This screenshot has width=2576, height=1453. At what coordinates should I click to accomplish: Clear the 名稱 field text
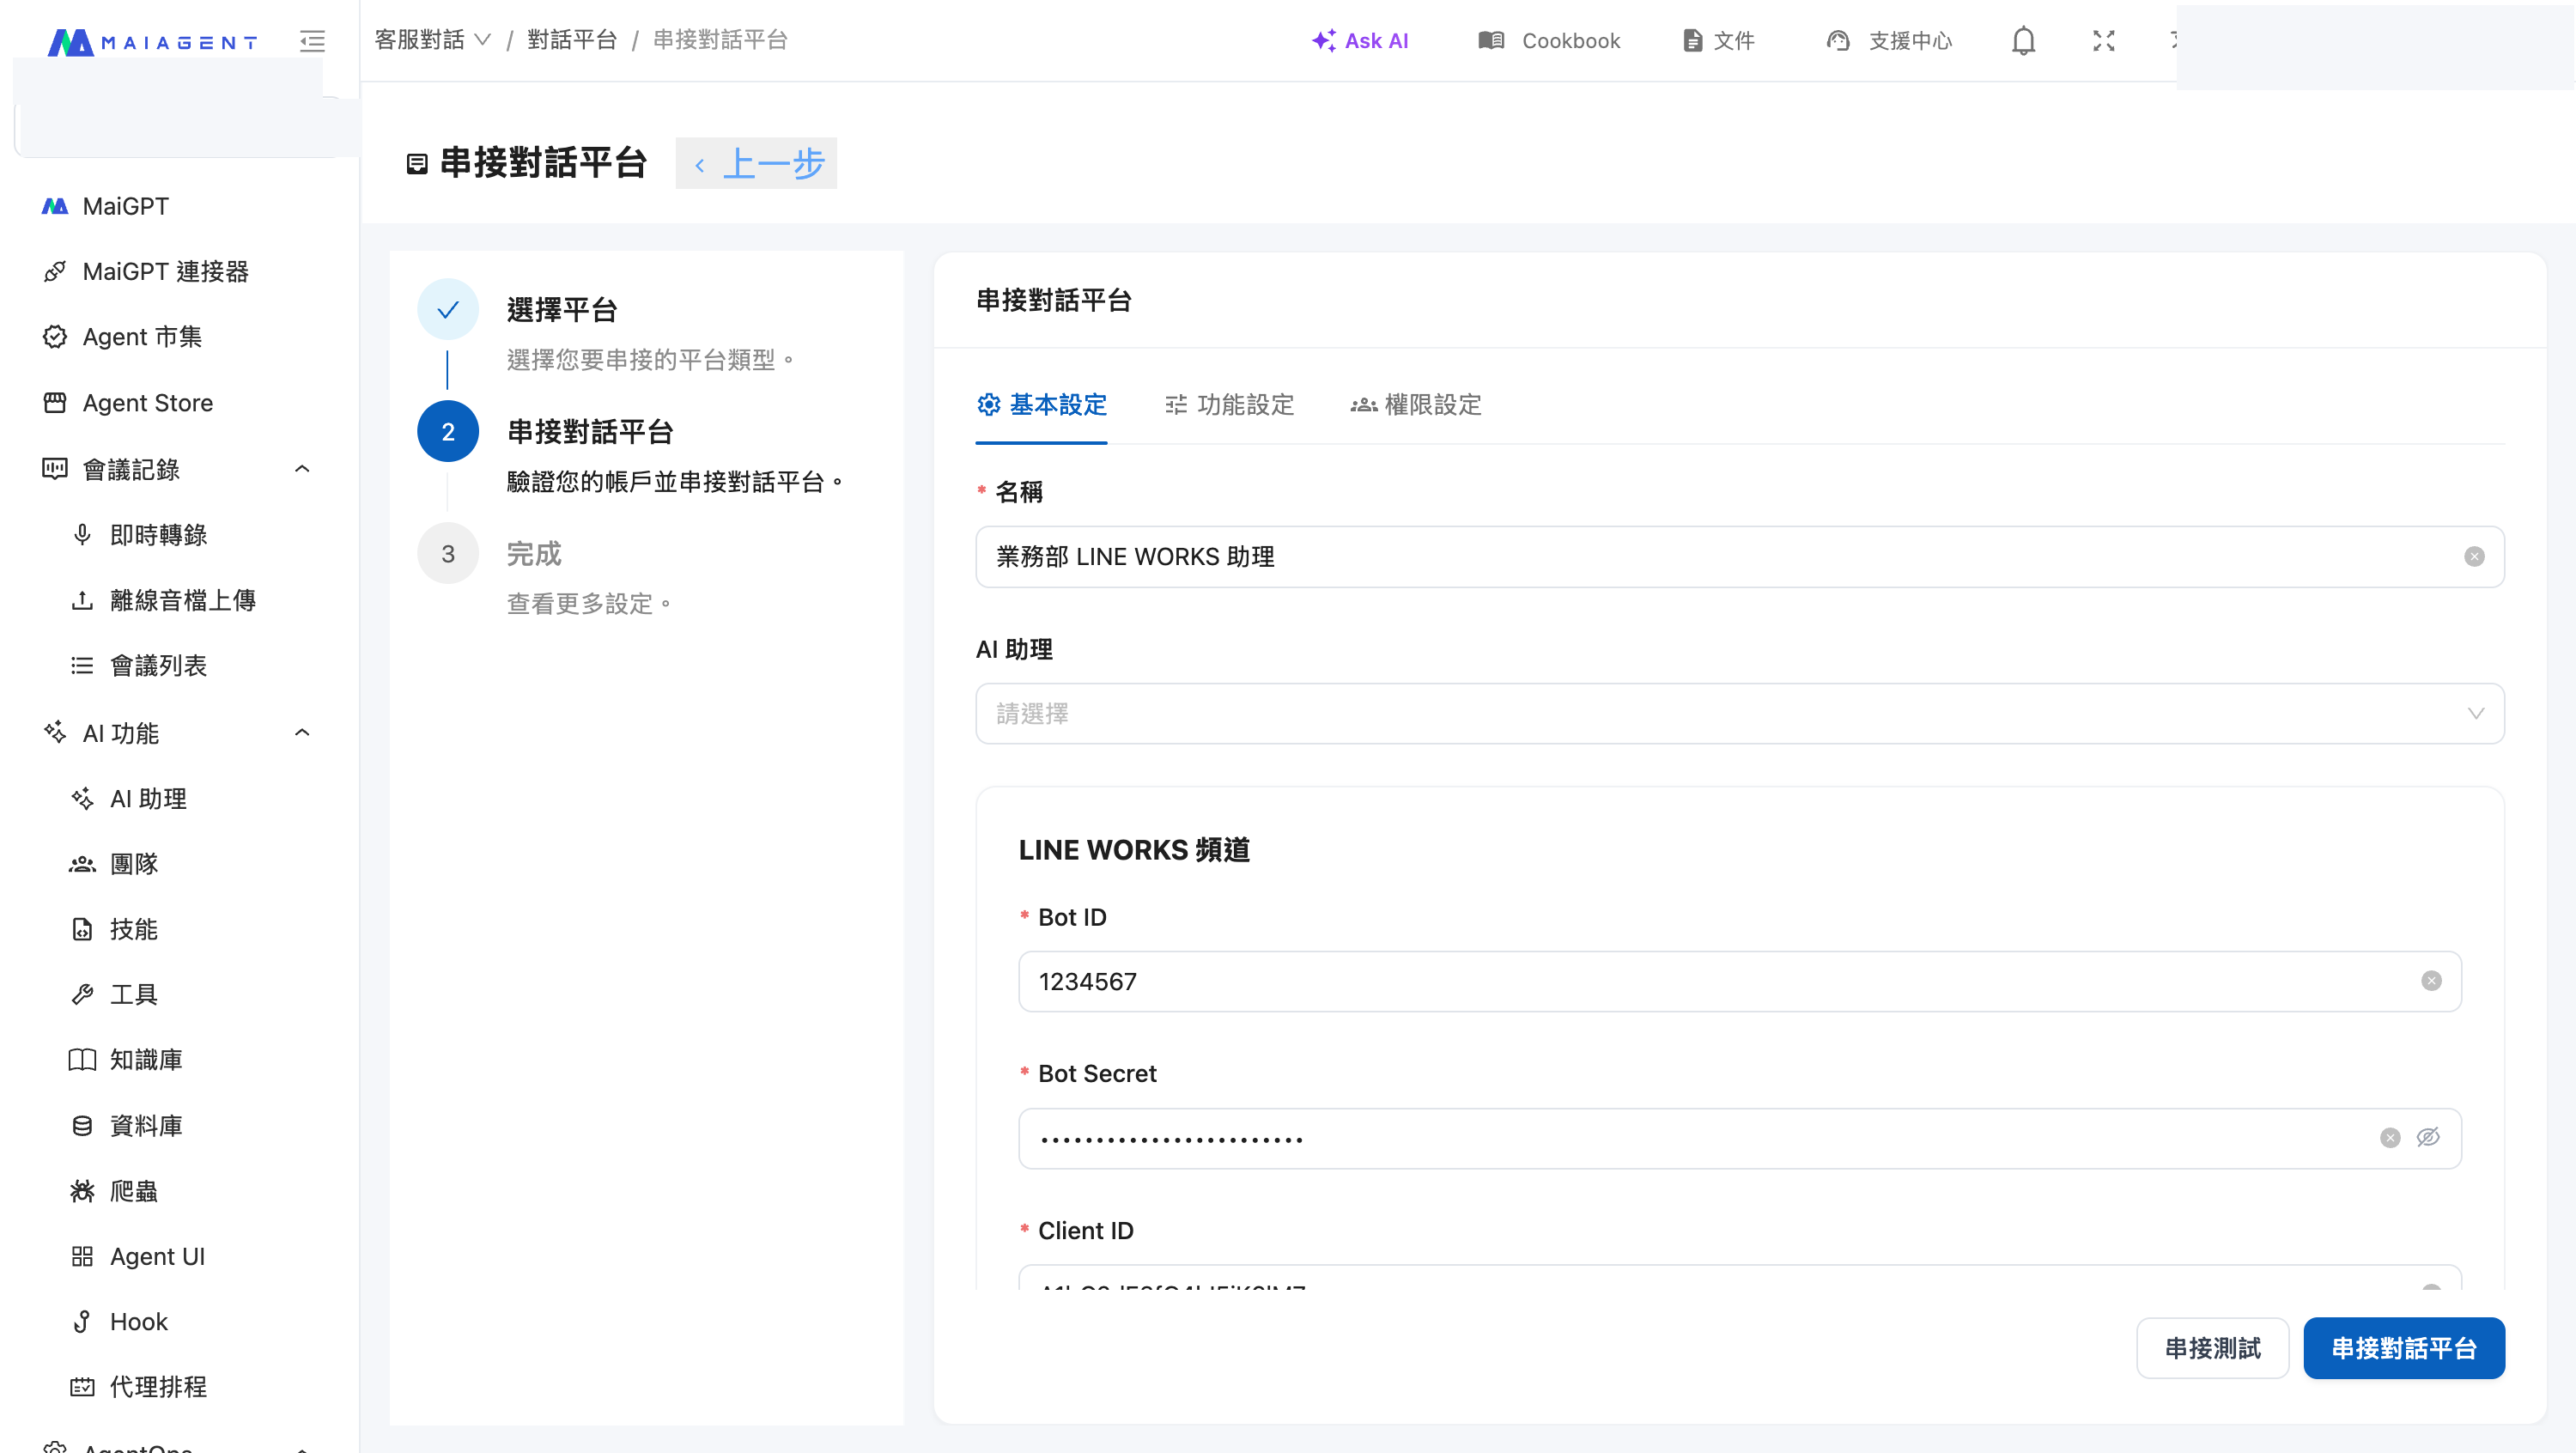pyautogui.click(x=2474, y=556)
